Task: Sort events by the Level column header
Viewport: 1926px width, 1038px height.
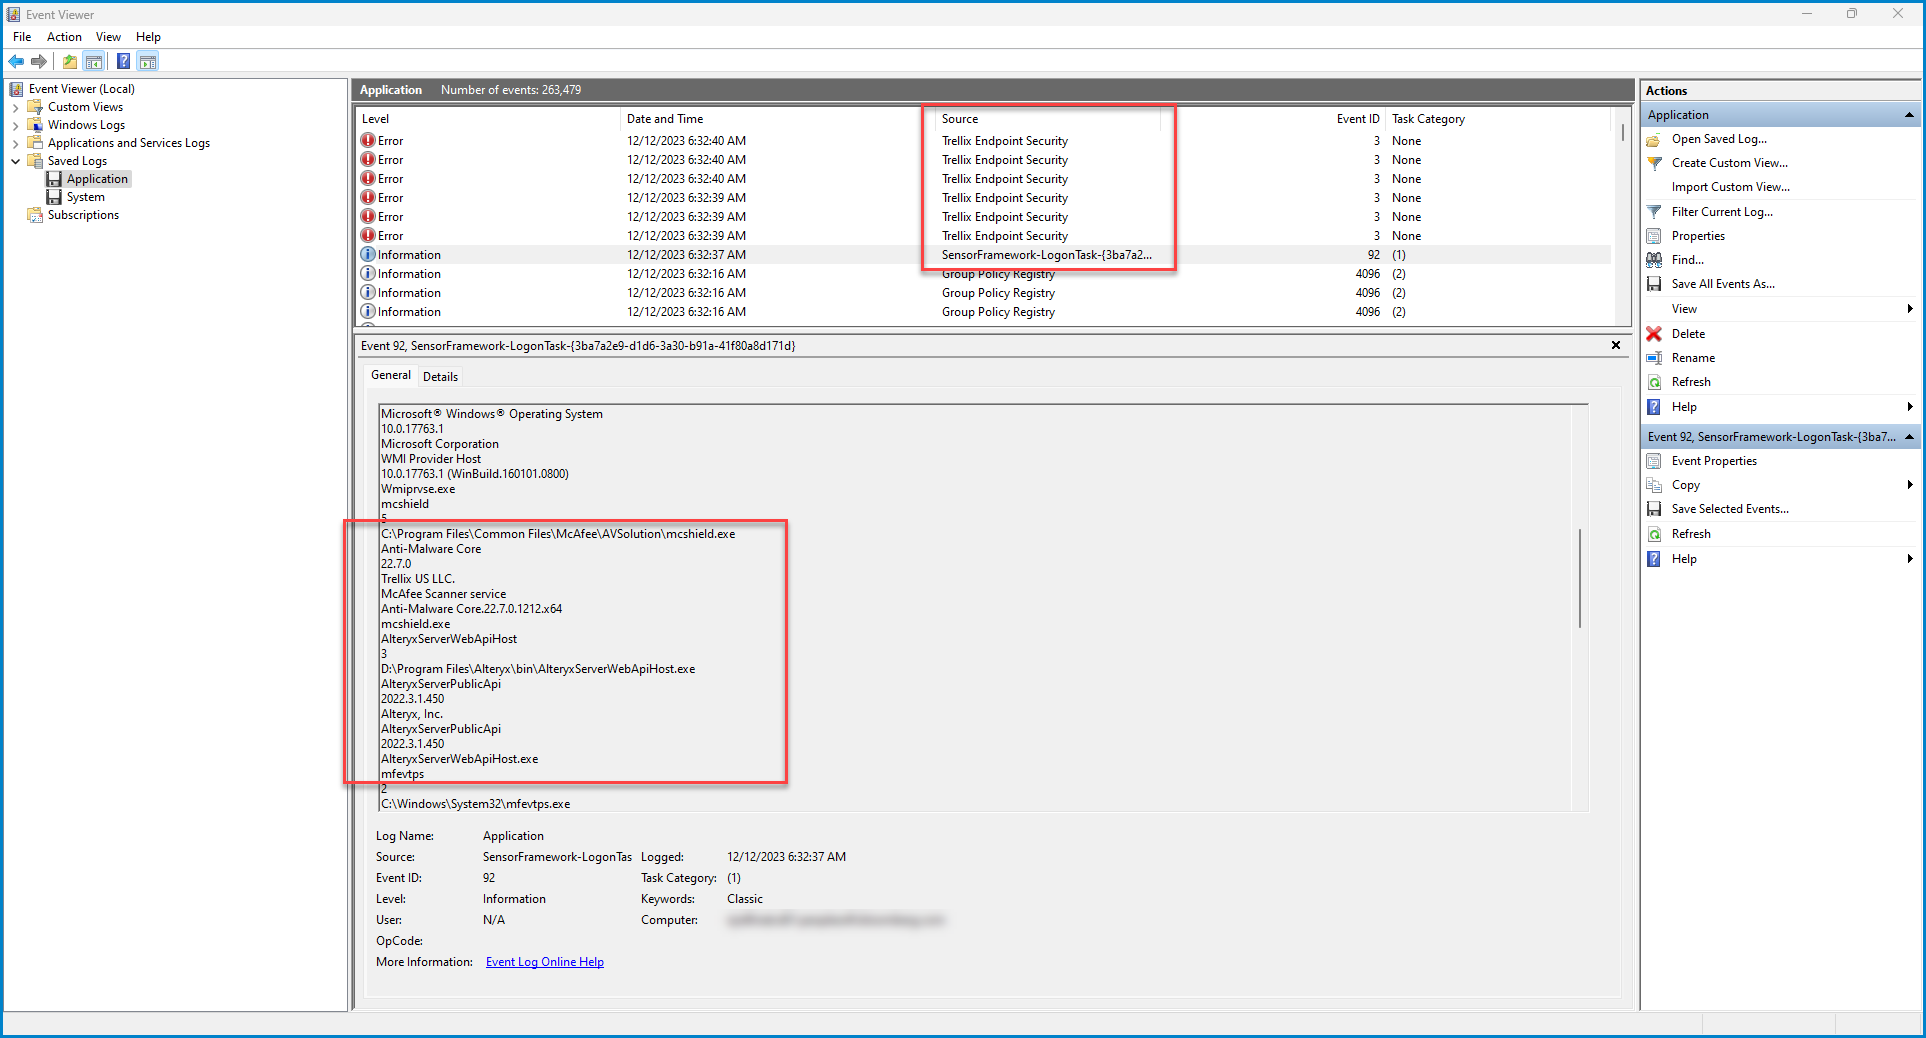Action: pos(490,119)
